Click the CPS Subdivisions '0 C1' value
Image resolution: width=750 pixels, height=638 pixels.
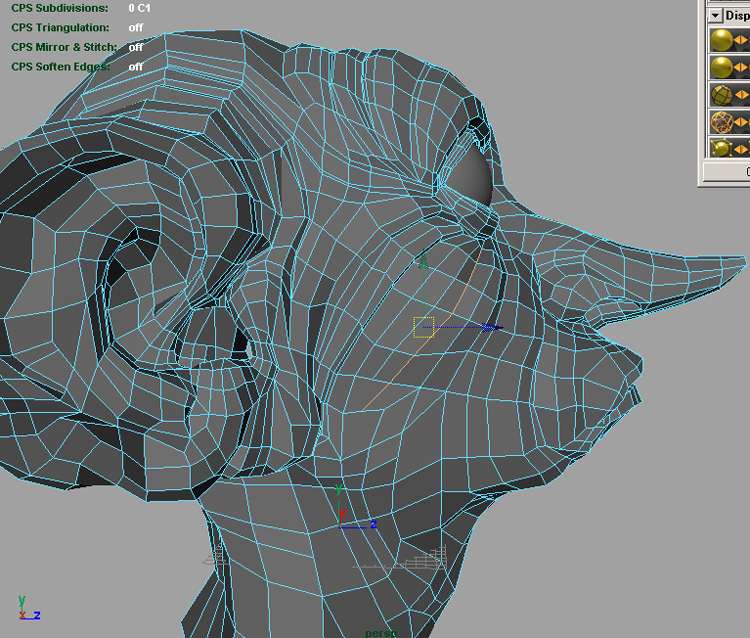tap(139, 8)
